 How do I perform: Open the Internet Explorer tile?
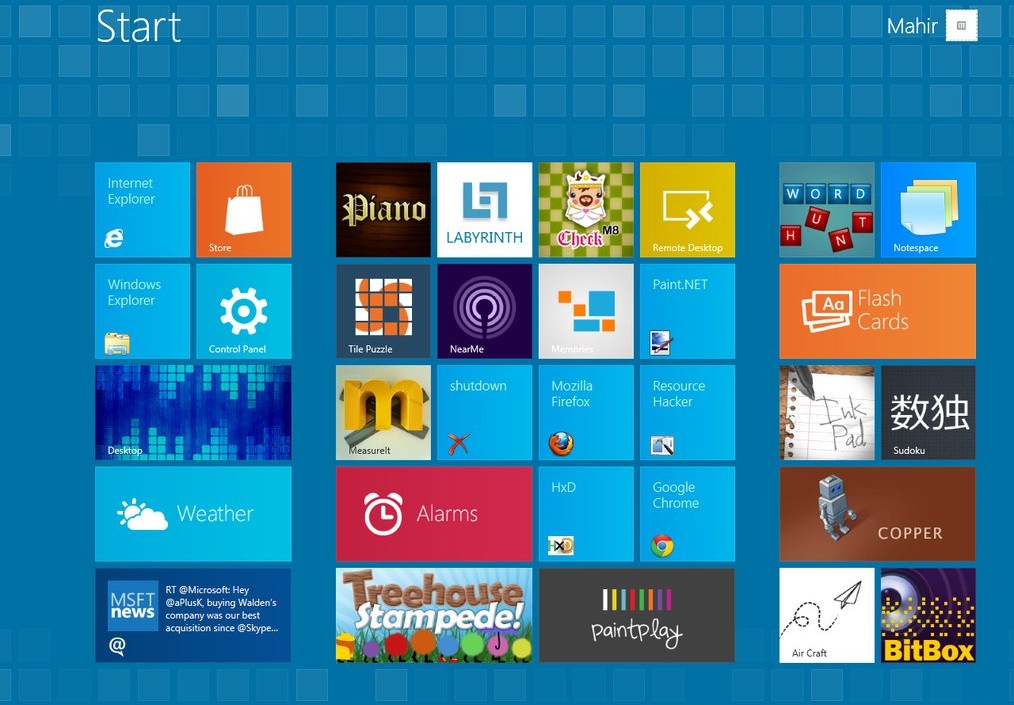(142, 210)
